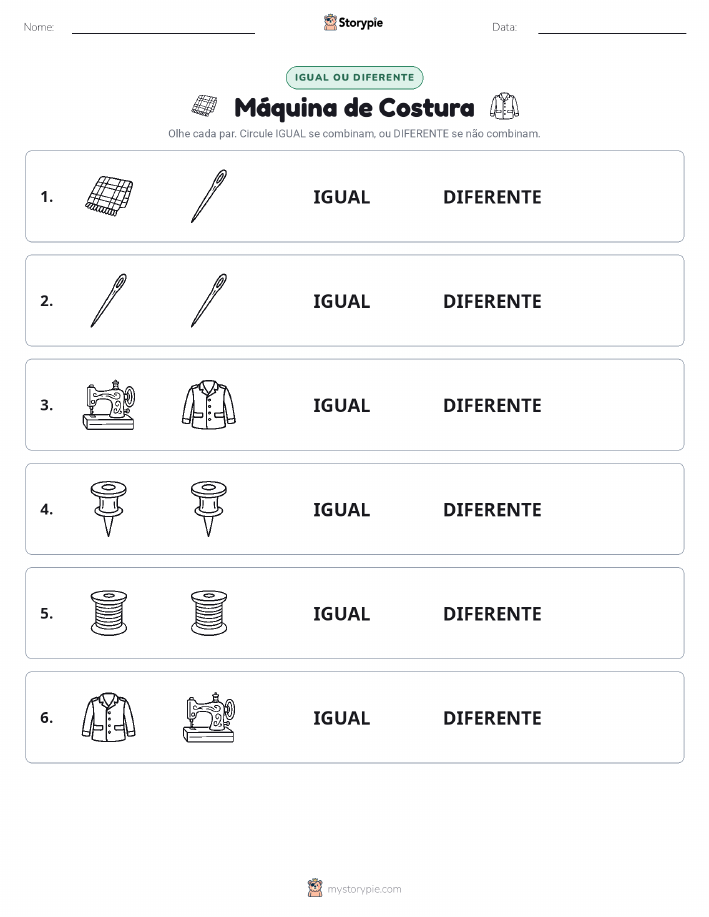Click the plaid fabric icon in row 1
The width and height of the screenshot is (709, 917).
click(x=109, y=196)
